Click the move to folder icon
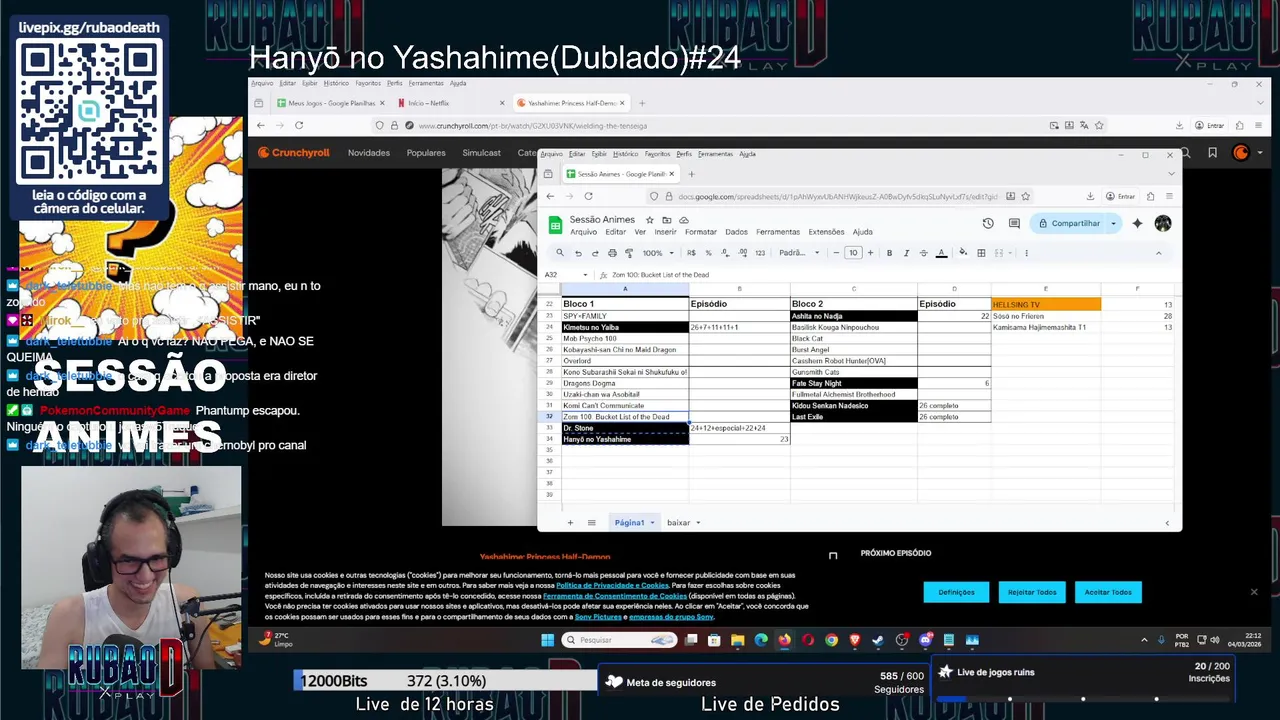1280x720 pixels. click(667, 220)
